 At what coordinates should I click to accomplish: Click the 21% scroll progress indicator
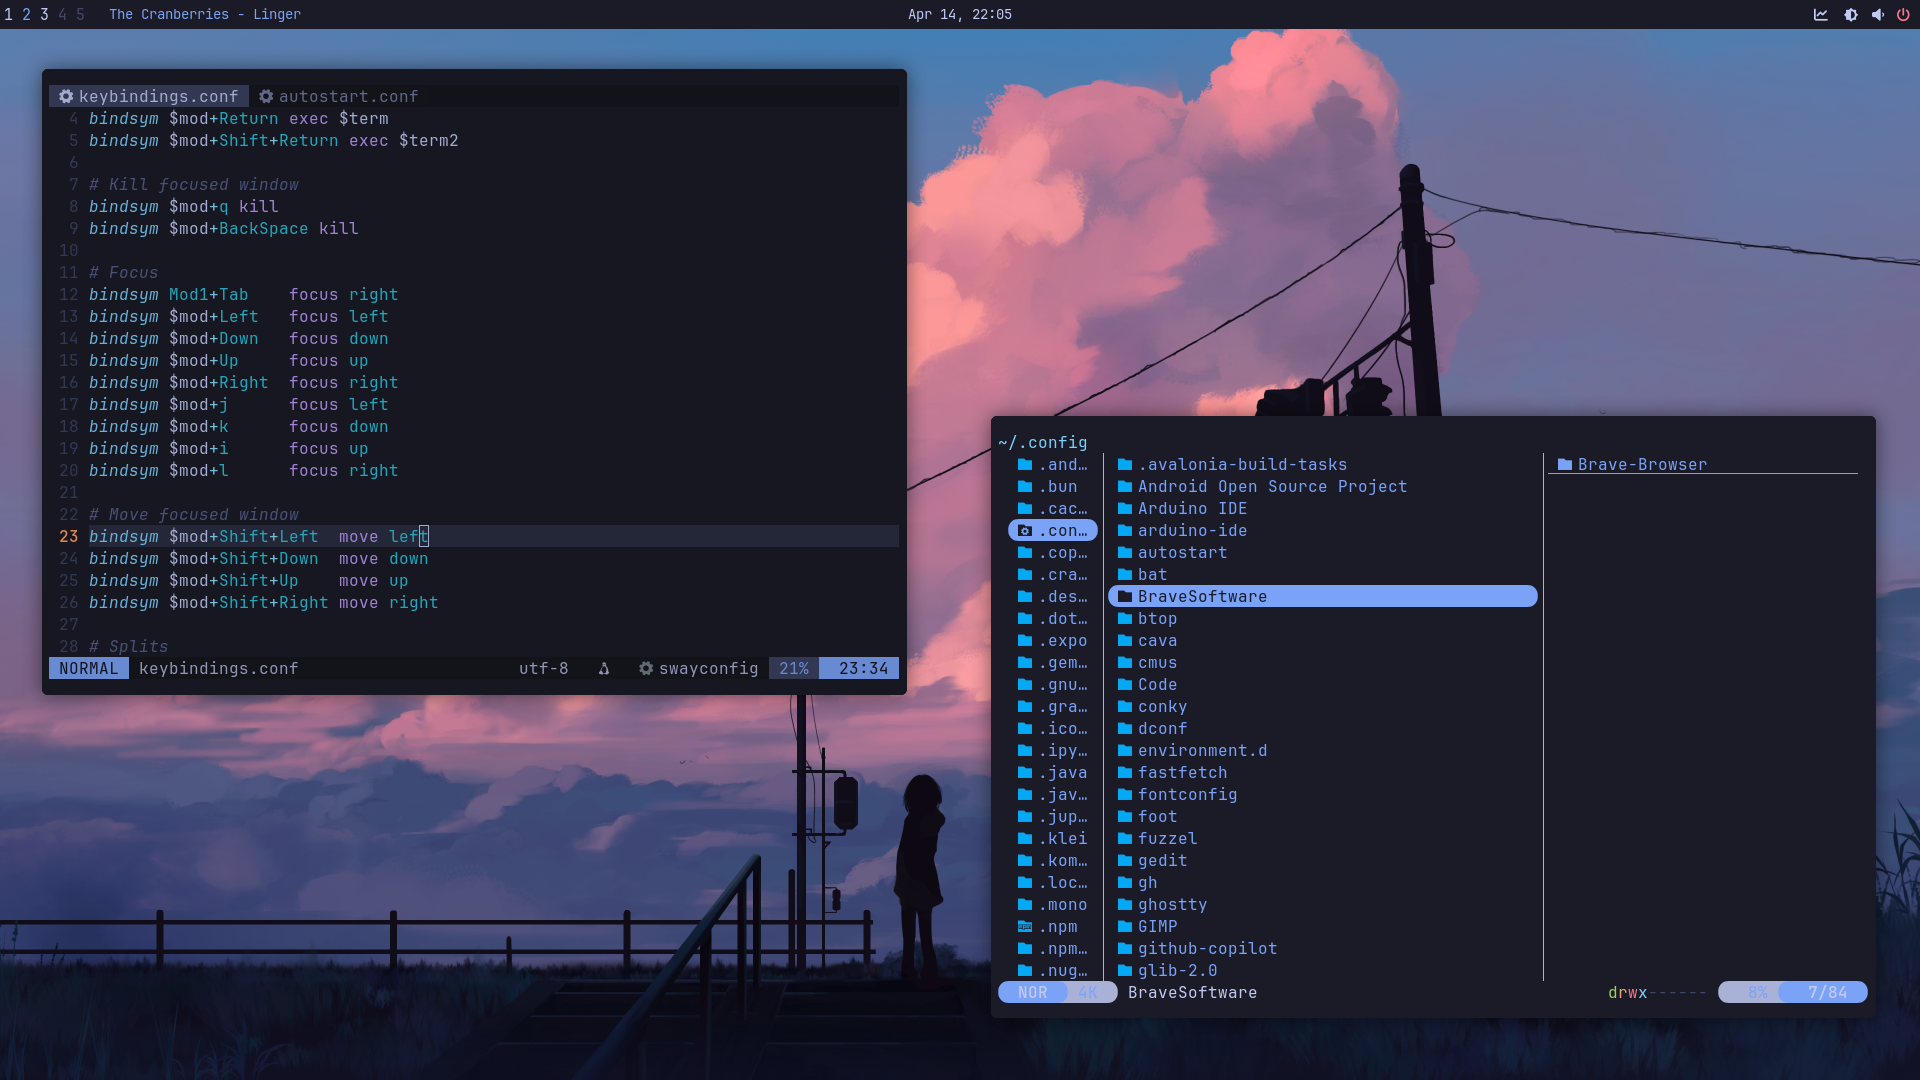[x=793, y=668]
